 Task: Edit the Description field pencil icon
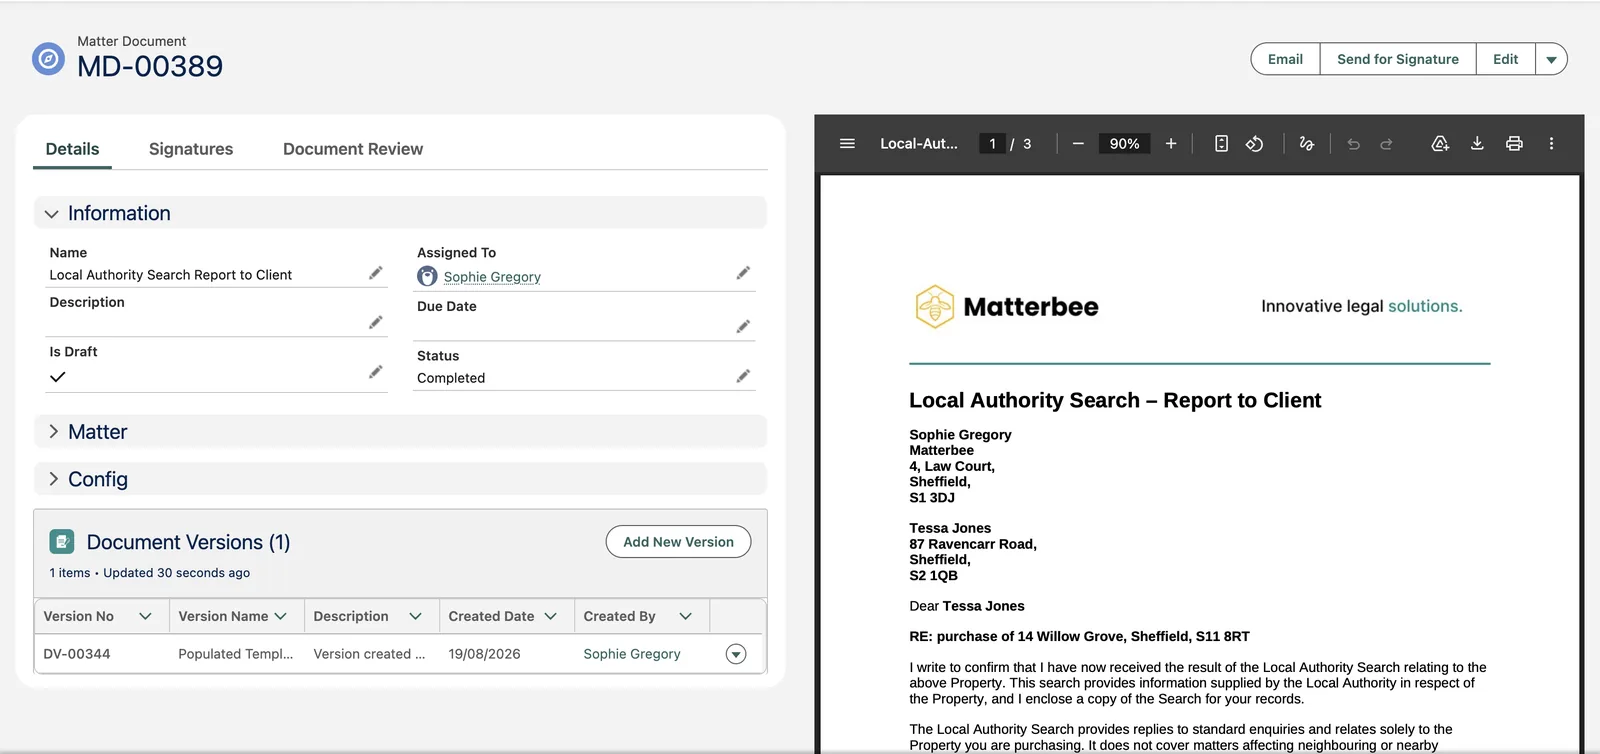pyautogui.click(x=376, y=322)
